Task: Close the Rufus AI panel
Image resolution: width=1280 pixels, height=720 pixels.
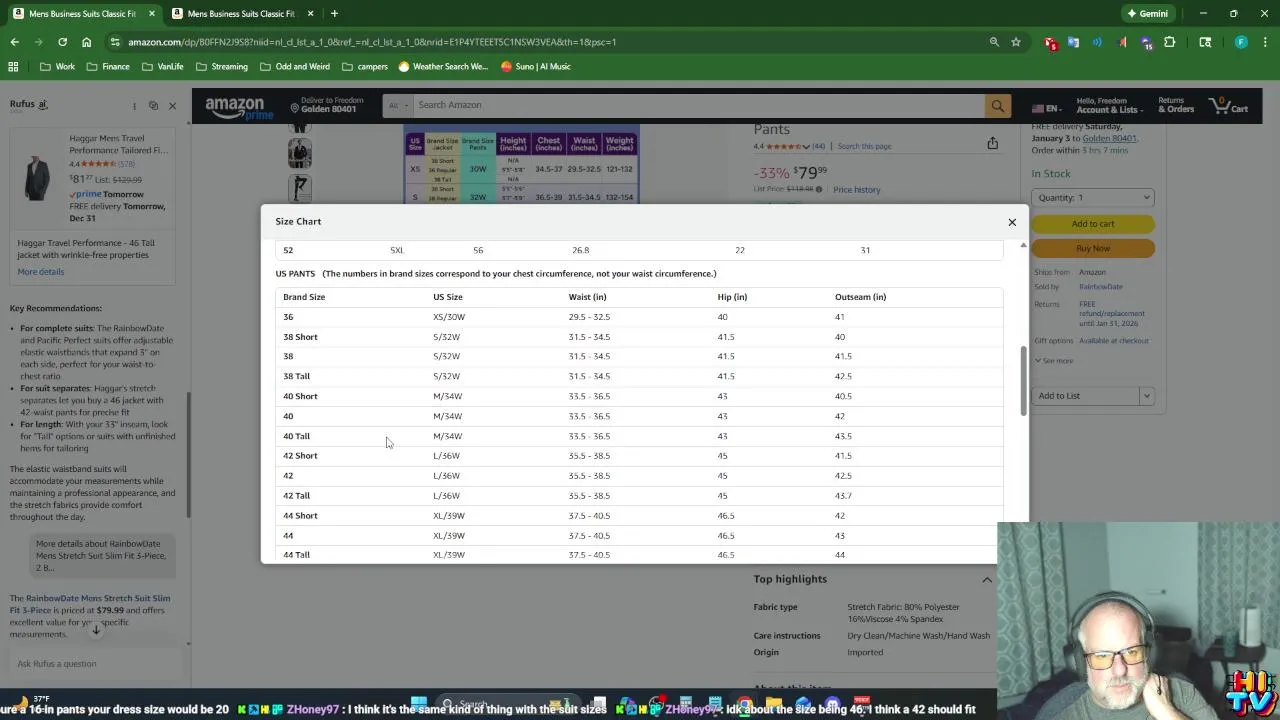Action: click(x=172, y=105)
